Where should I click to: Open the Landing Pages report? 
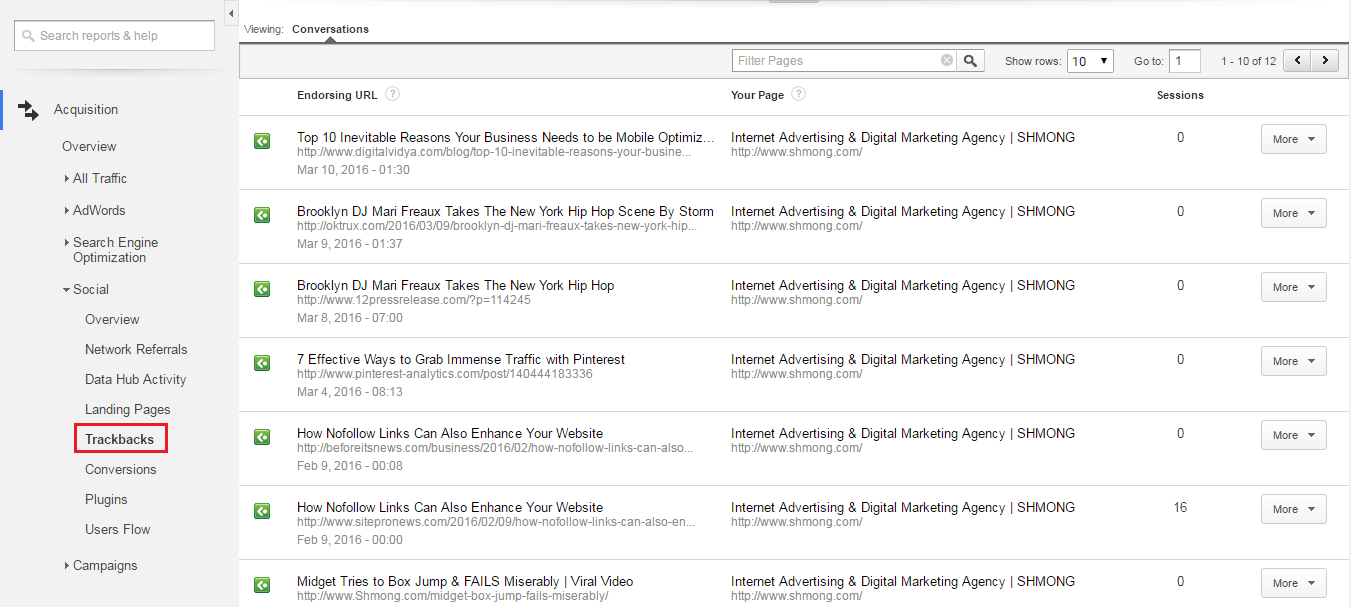[x=127, y=409]
